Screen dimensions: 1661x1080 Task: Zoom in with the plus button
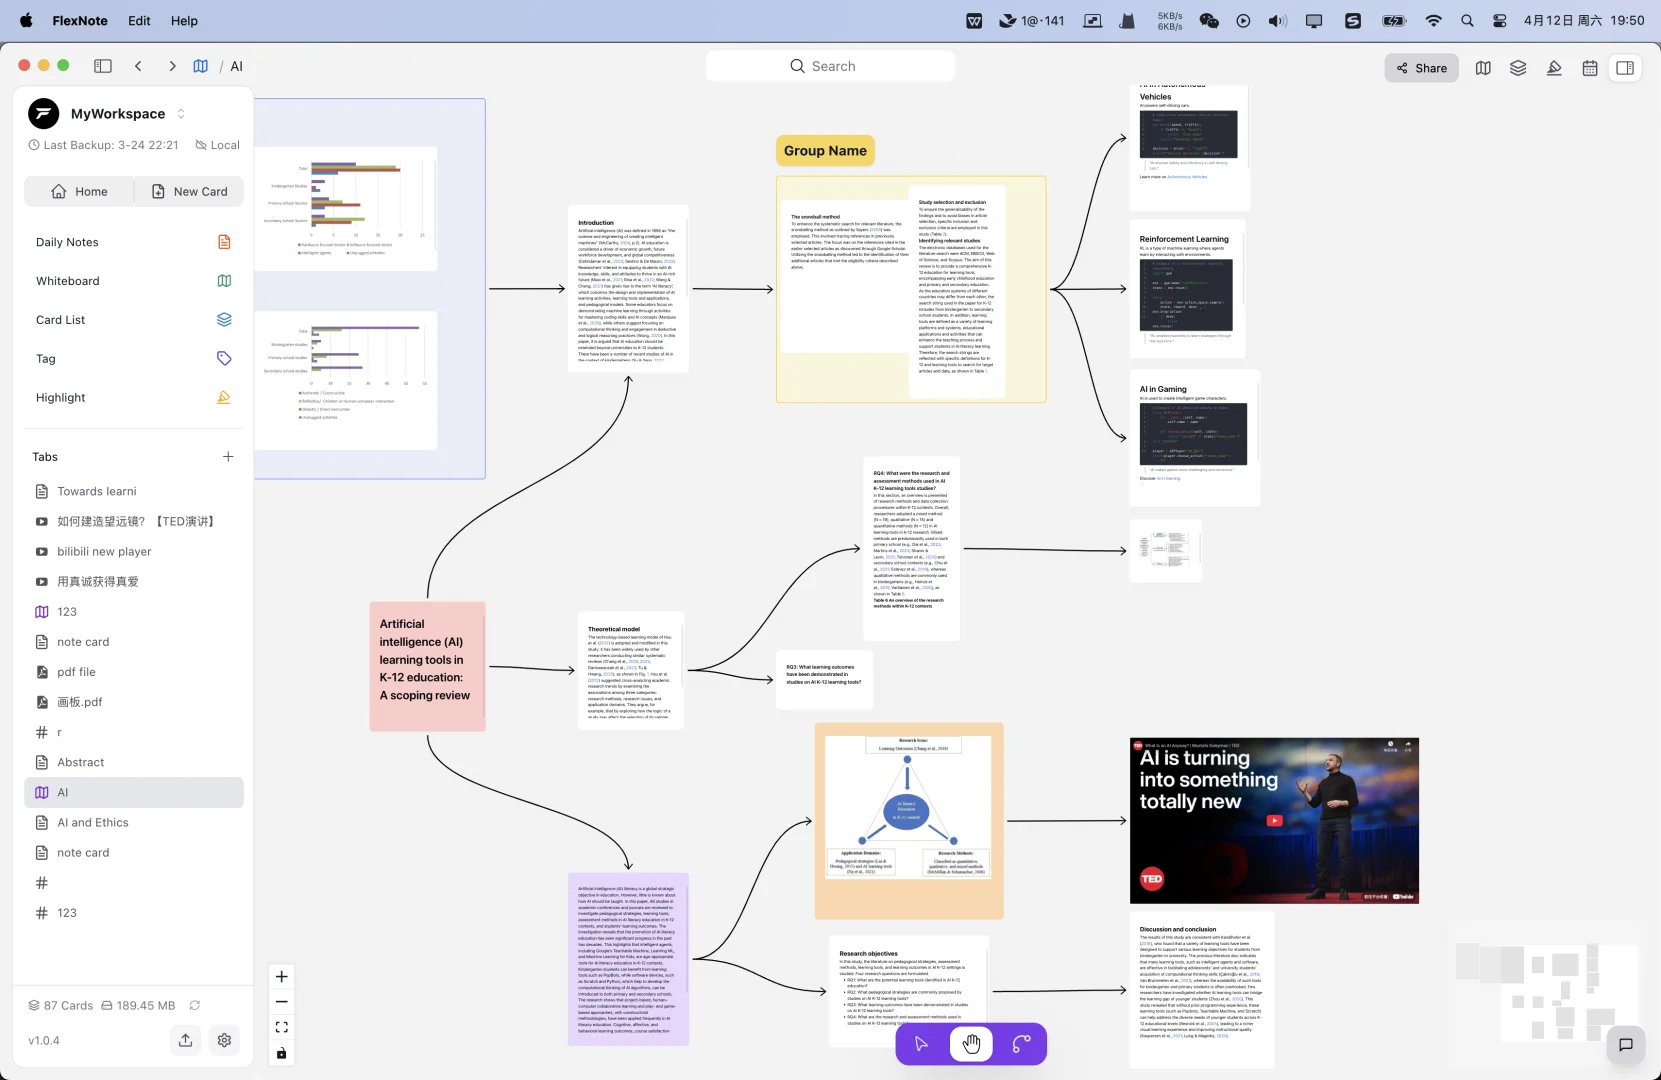pyautogui.click(x=282, y=977)
